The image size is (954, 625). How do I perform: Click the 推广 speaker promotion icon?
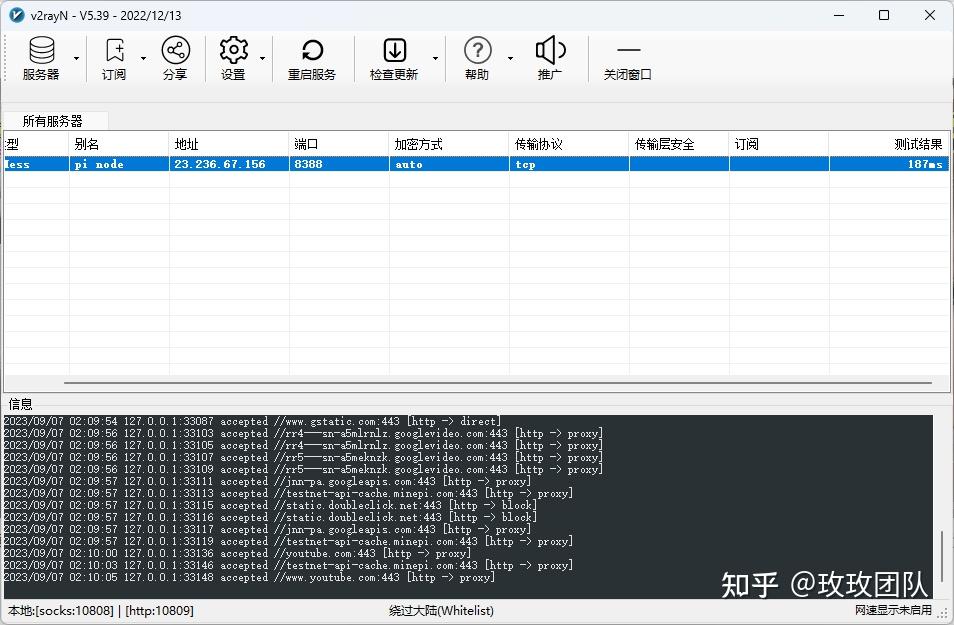coord(551,50)
